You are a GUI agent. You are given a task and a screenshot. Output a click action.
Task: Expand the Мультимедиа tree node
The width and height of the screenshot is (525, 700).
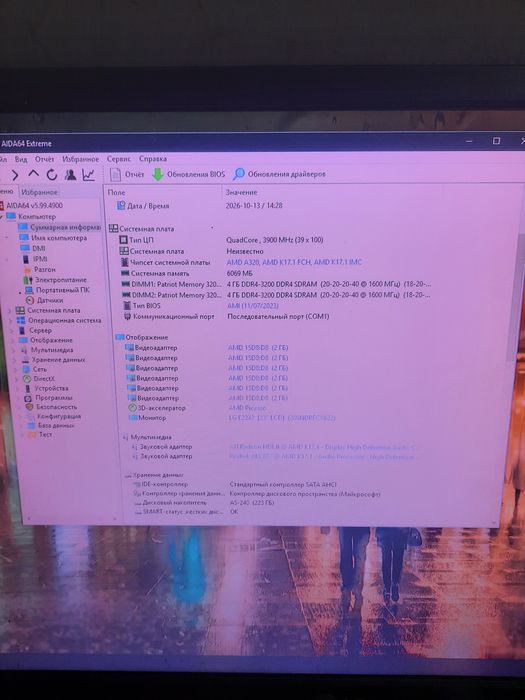(14, 350)
